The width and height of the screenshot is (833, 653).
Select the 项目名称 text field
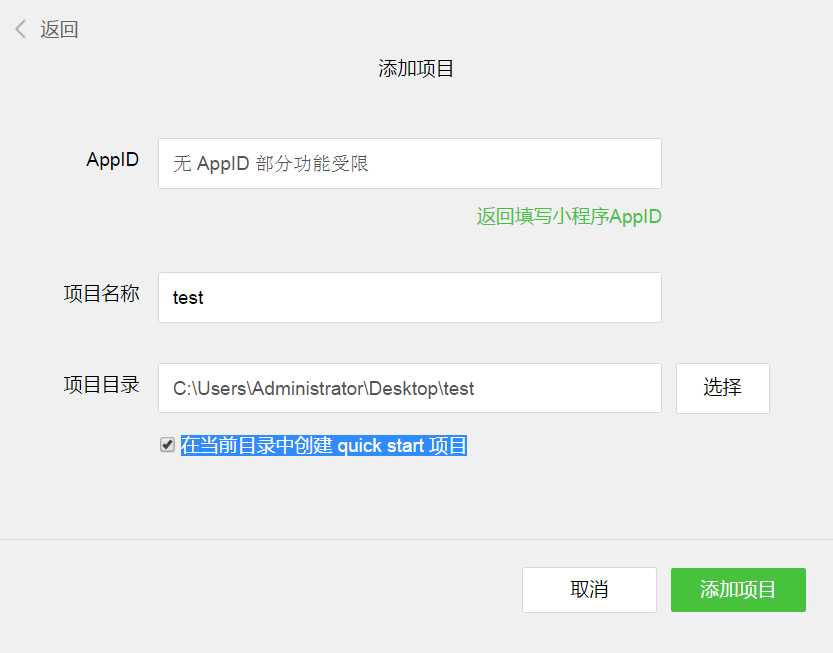409,297
